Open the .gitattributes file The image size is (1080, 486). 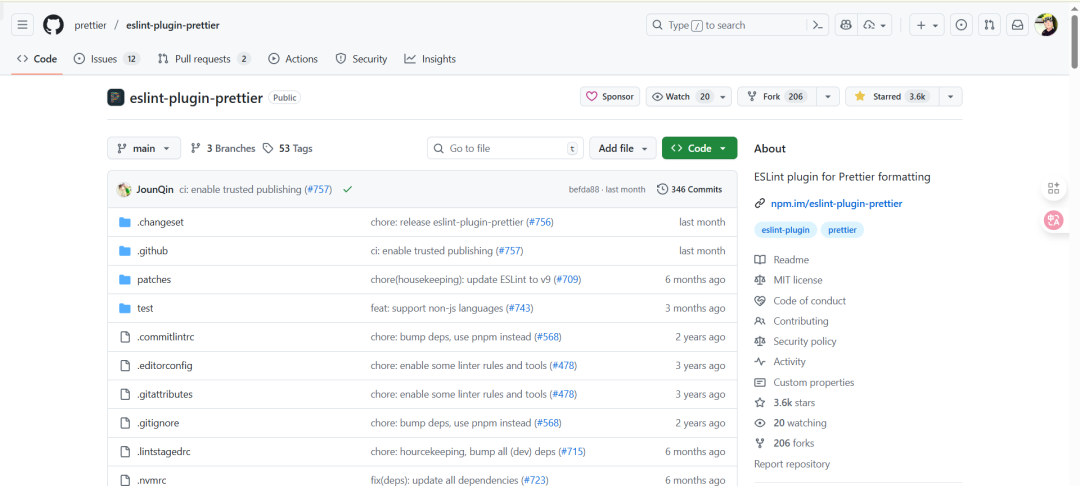pos(165,394)
